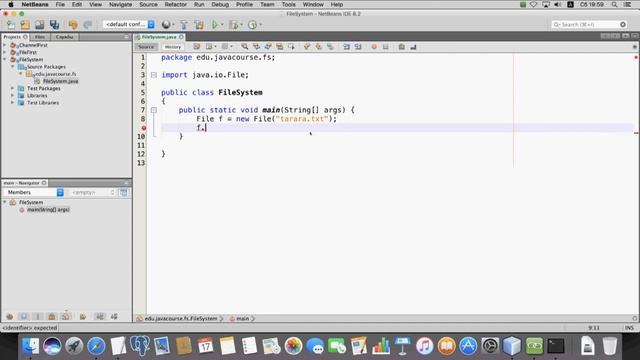The image size is (640, 360).
Task: Expand the Libraries node
Action: point(13,96)
